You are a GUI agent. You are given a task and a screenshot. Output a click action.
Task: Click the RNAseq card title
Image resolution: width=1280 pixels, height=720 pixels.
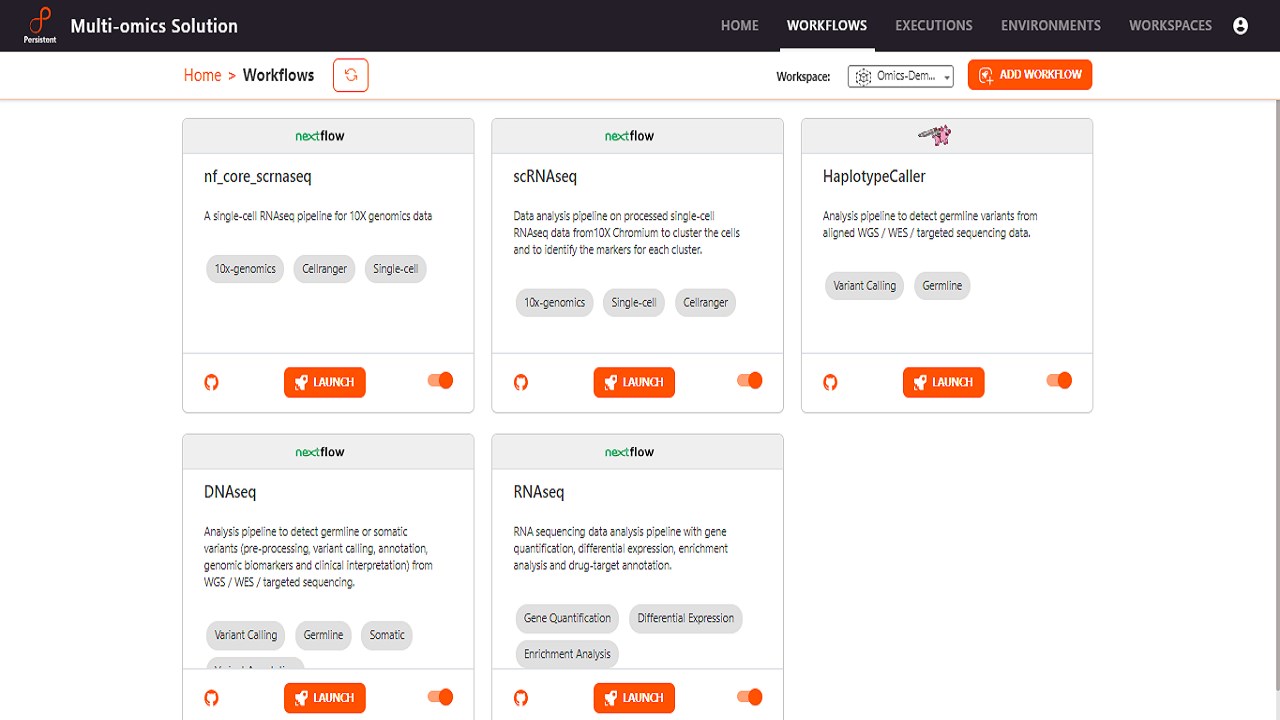pos(539,492)
